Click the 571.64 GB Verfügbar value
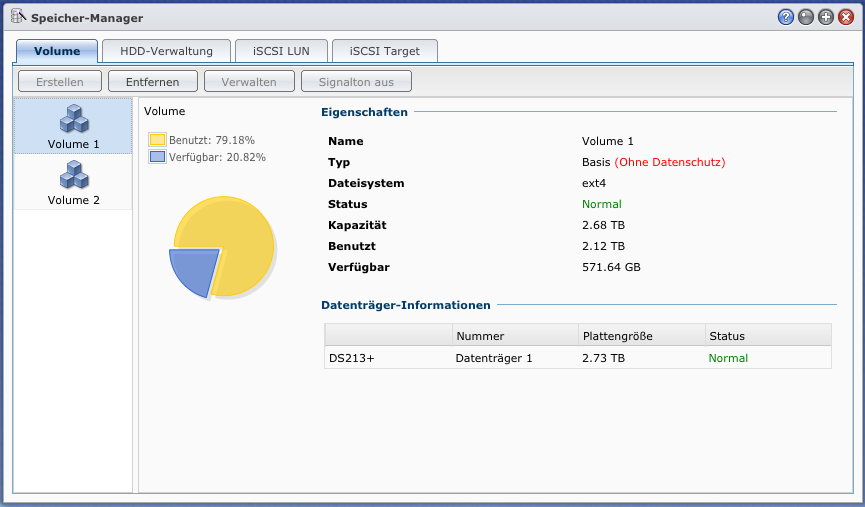865x507 pixels. click(x=611, y=267)
